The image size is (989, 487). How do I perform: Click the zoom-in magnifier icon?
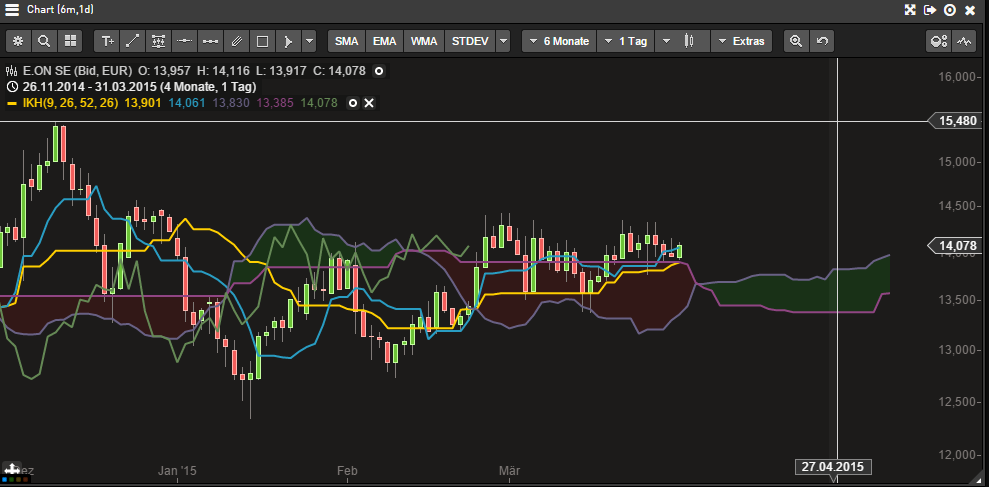796,42
